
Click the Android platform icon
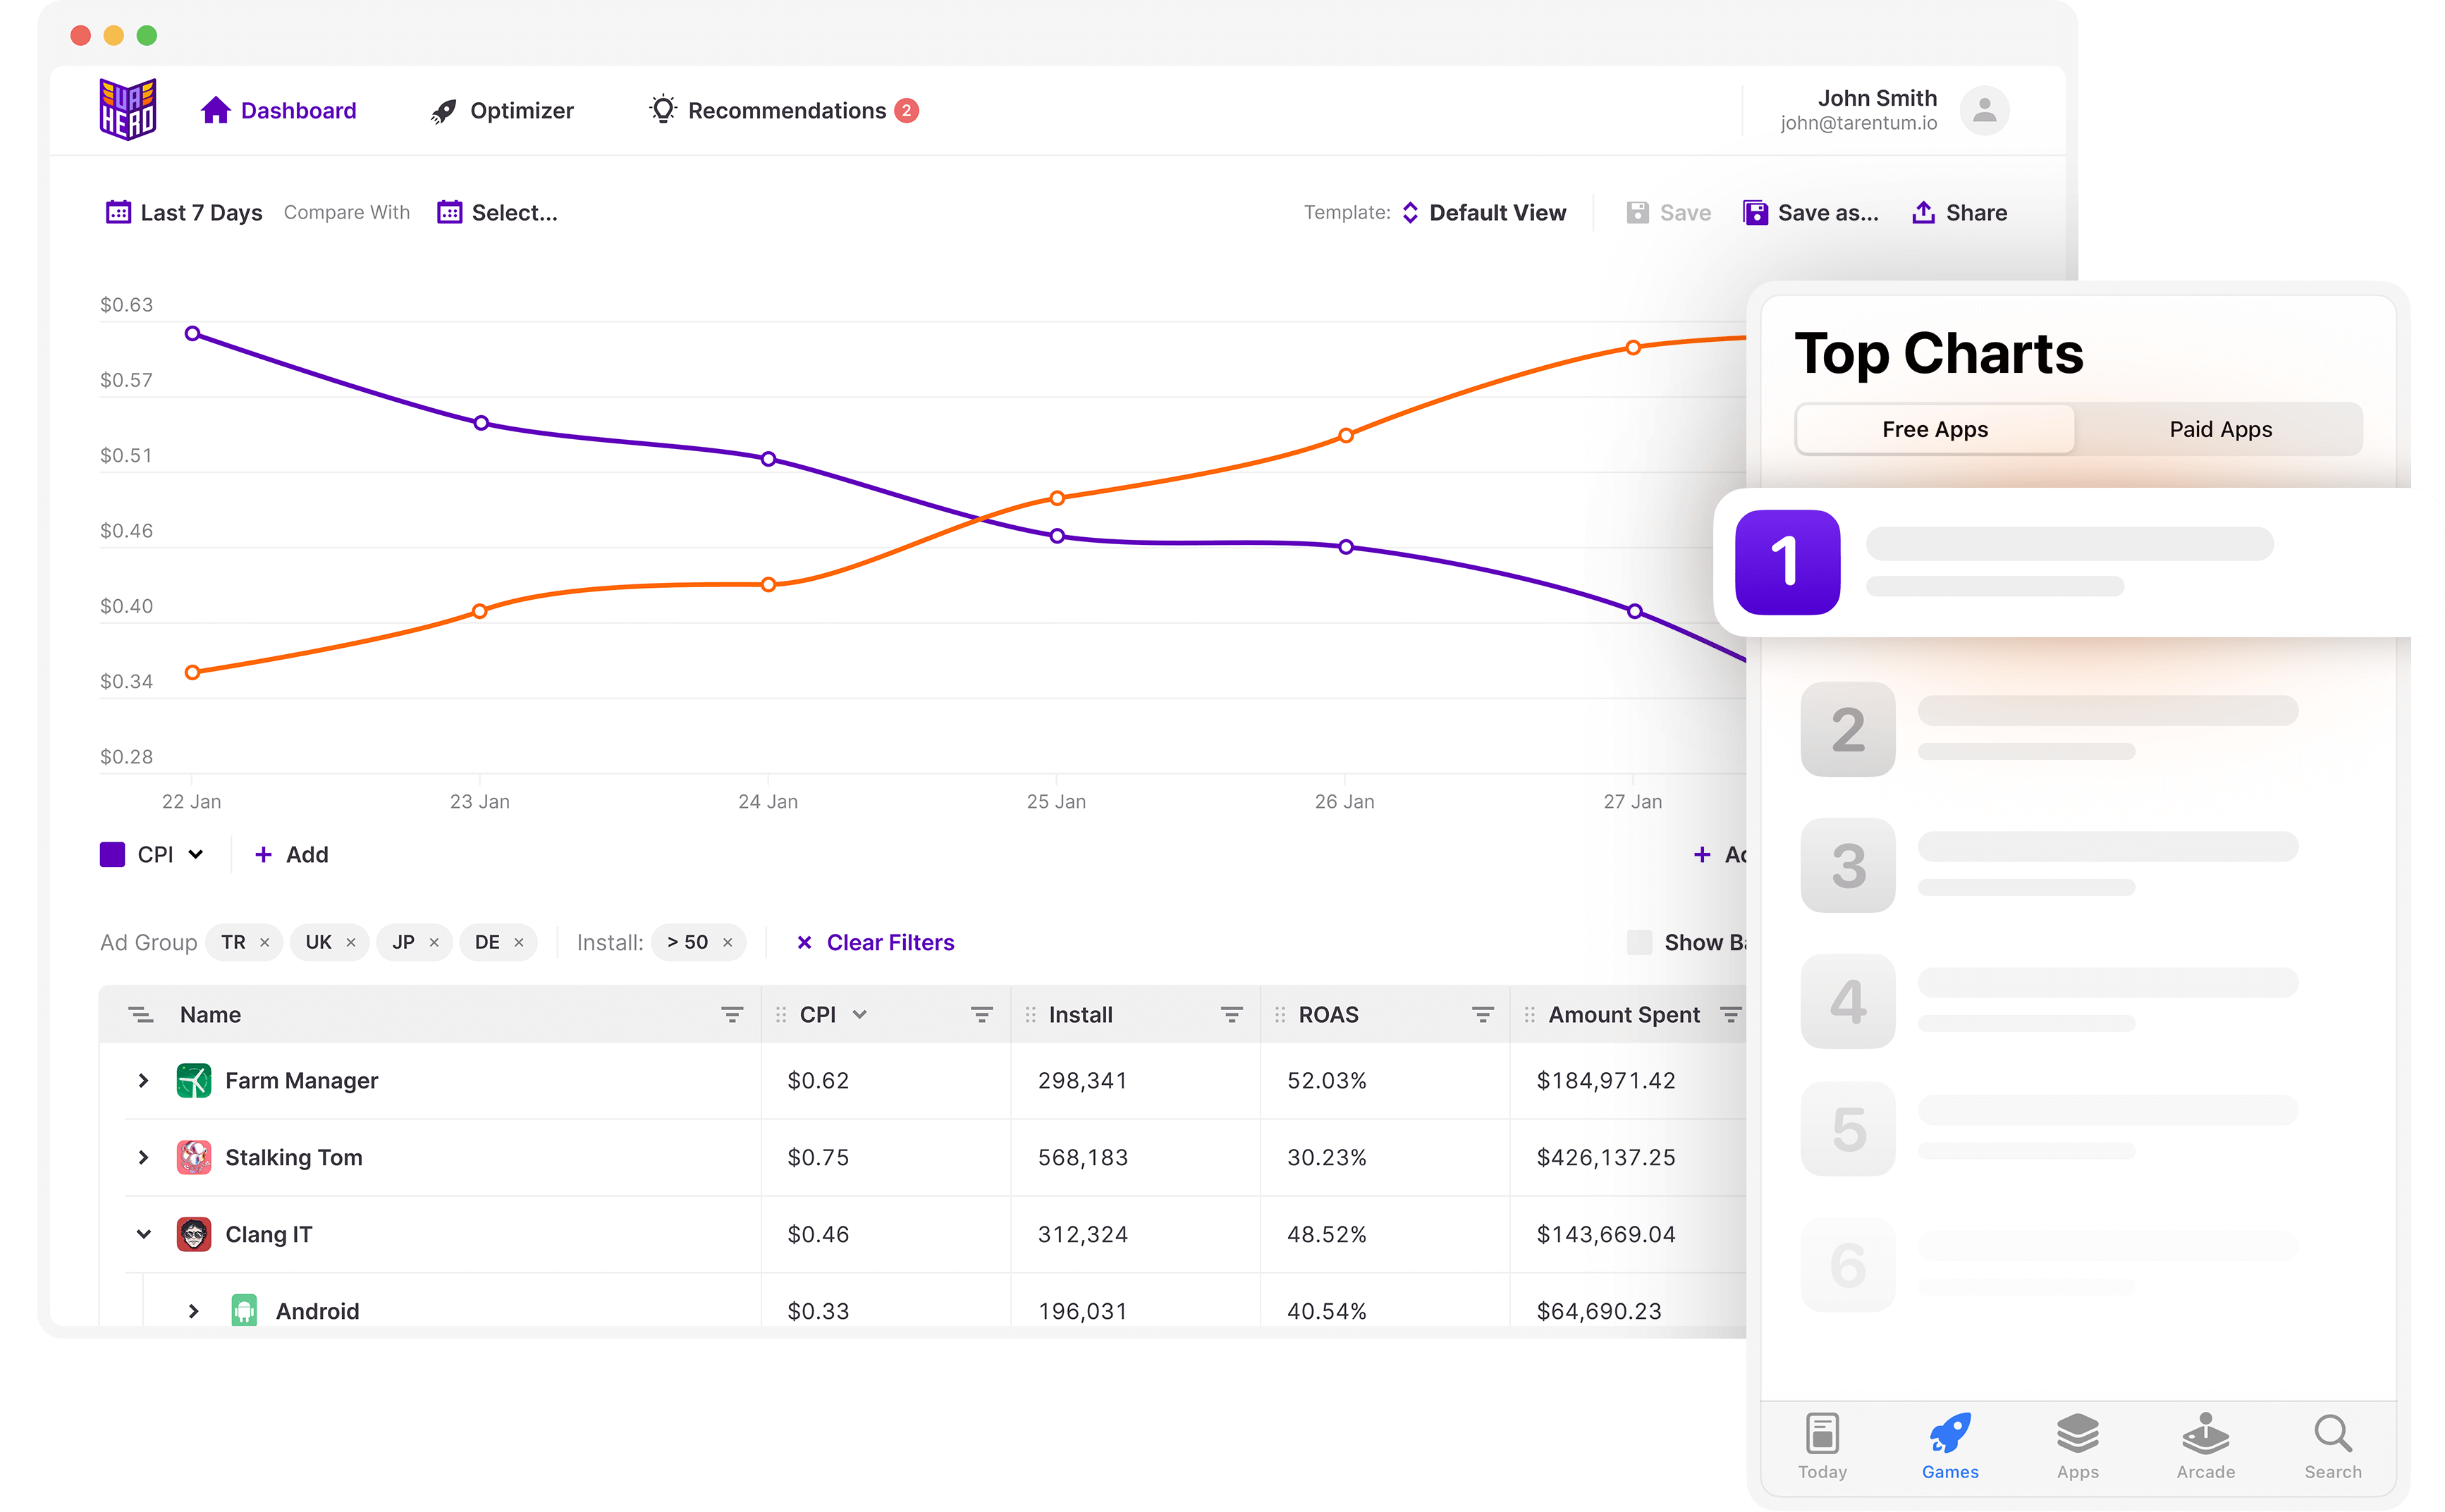[x=244, y=1310]
